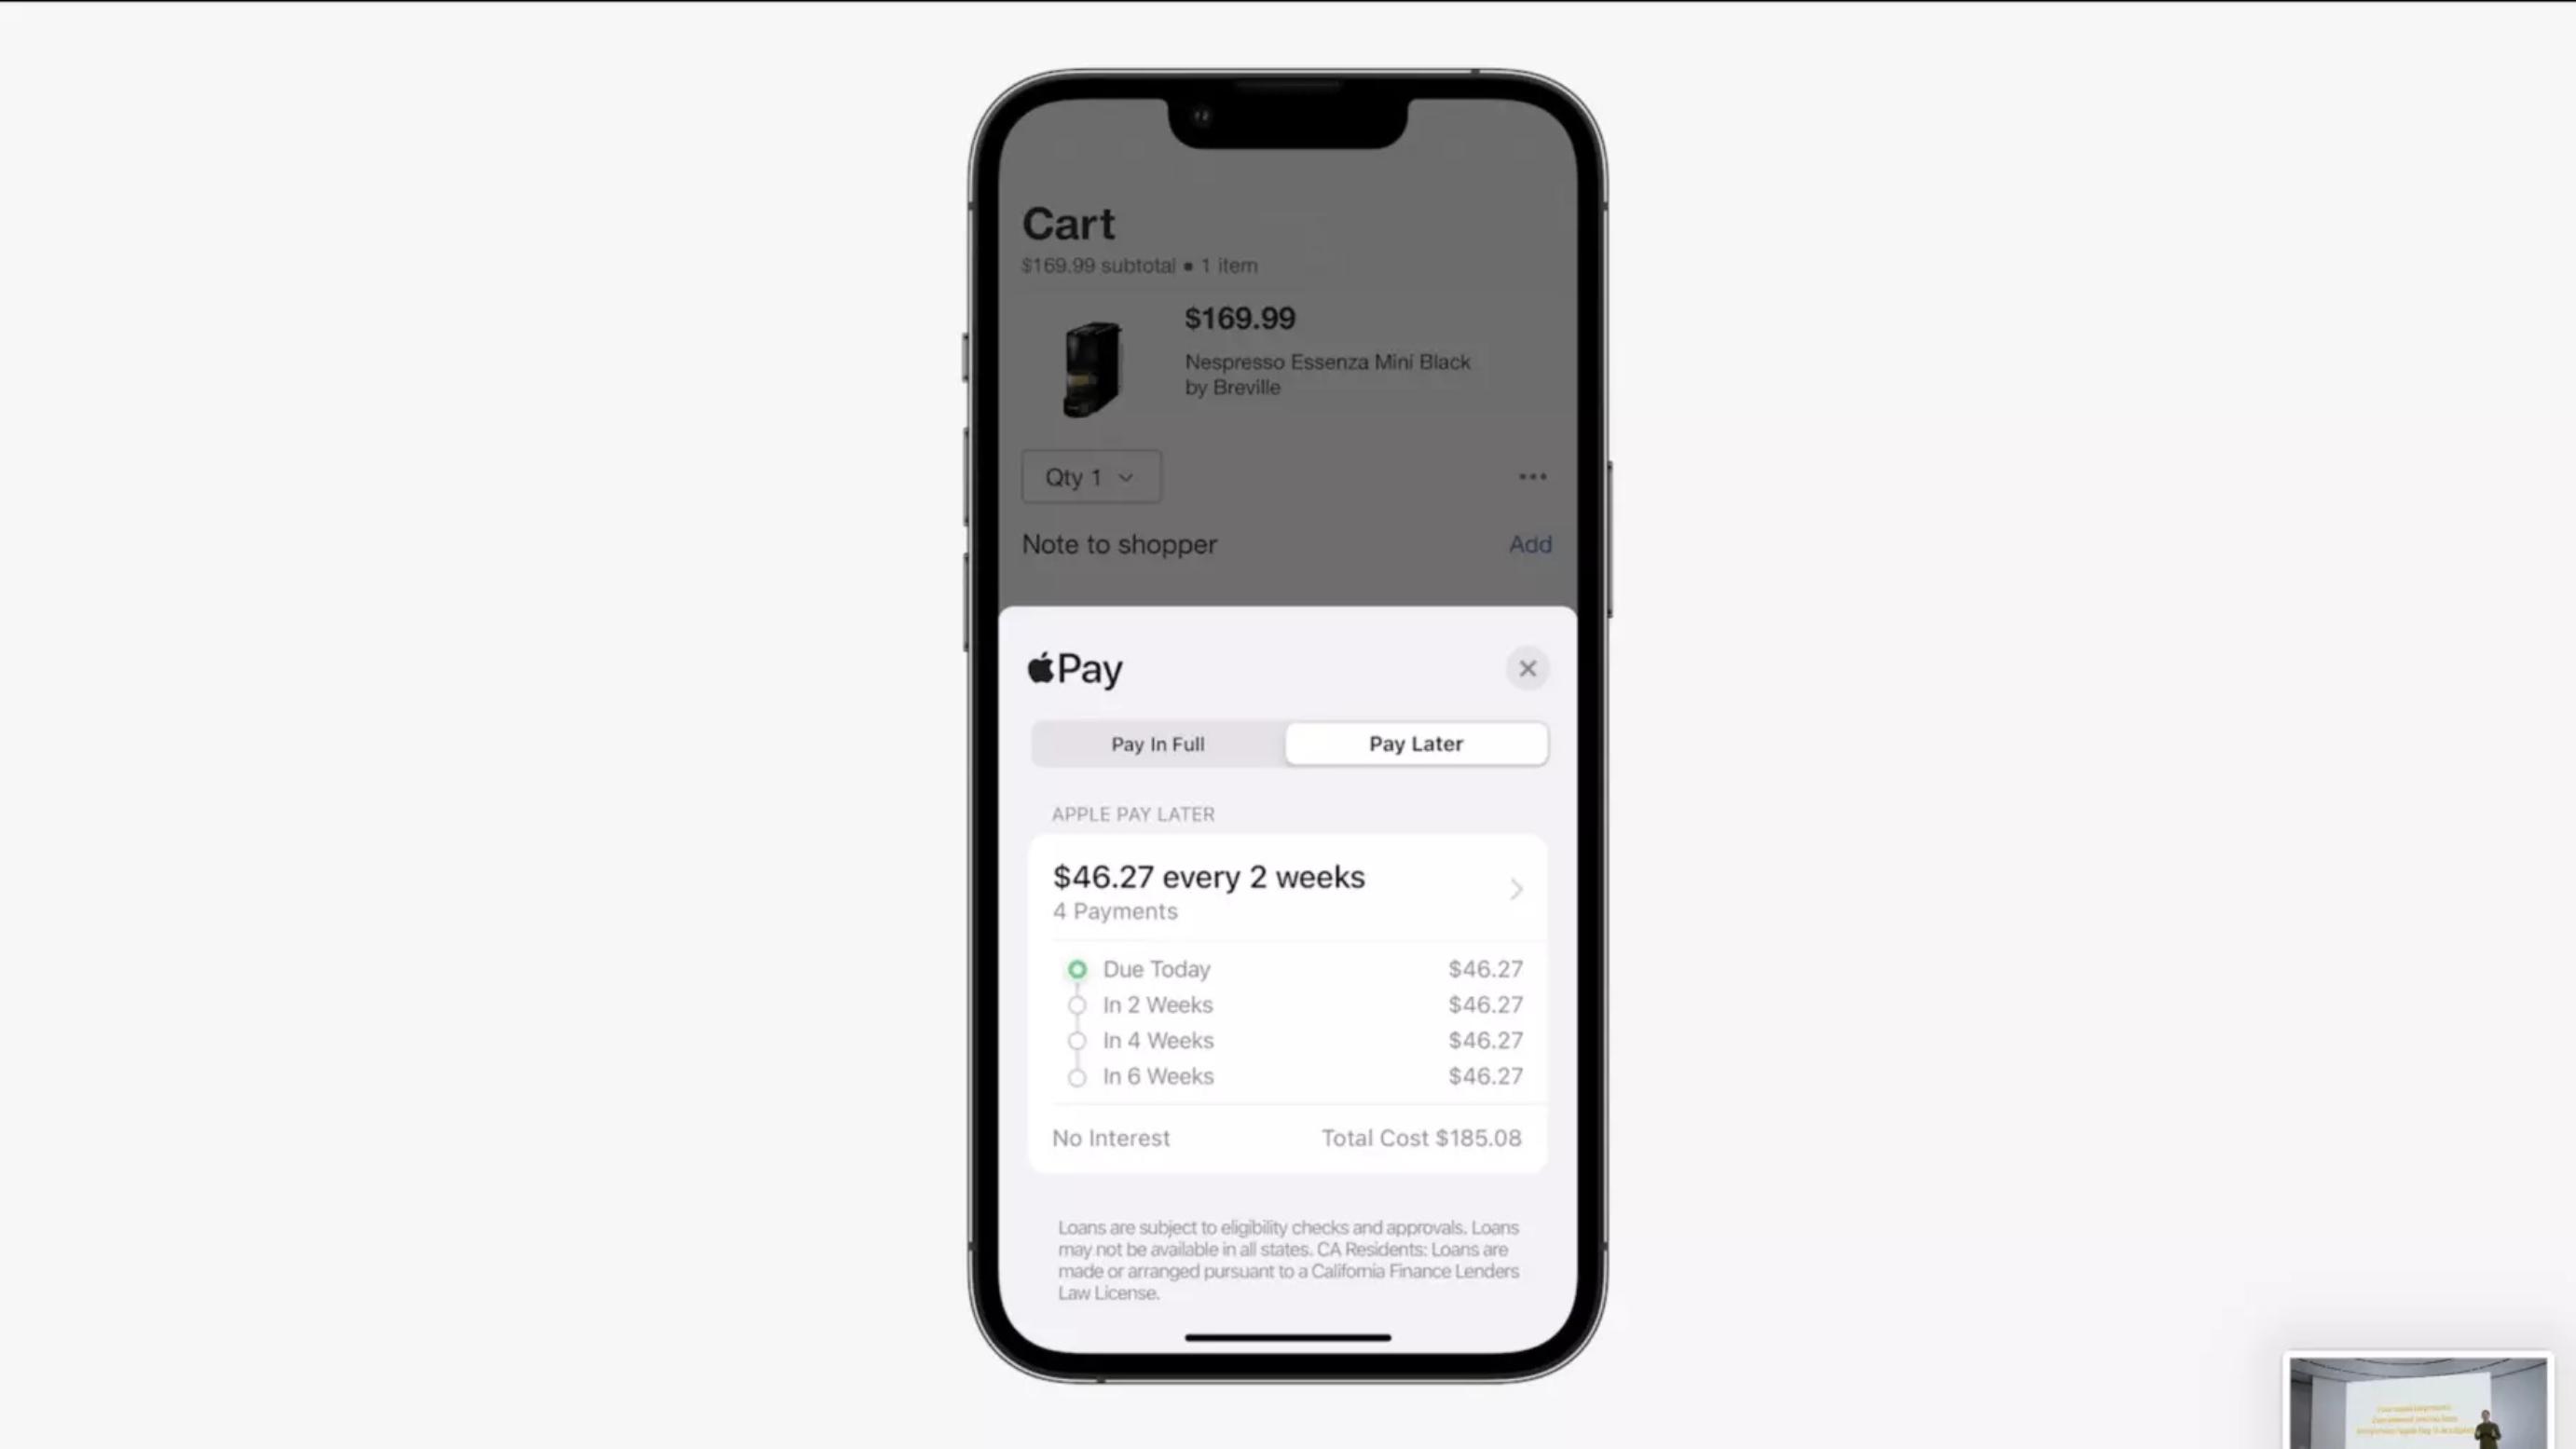Switch to Pay In Full tab
This screenshot has width=2576, height=1449.
tap(1158, 743)
